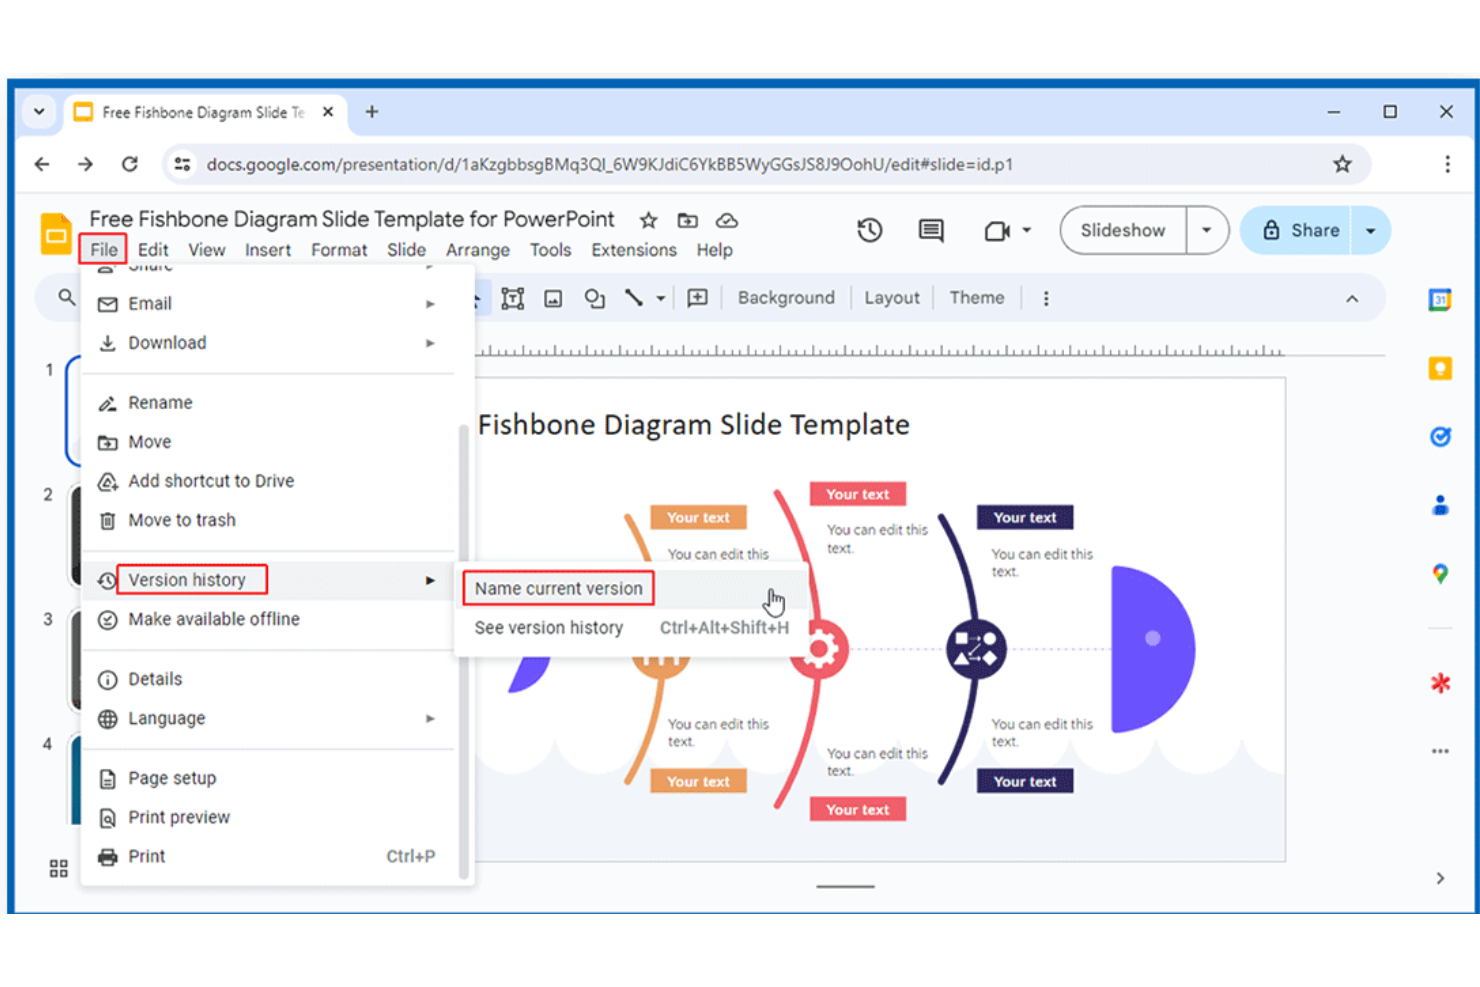Viewport: 1480px width, 987px height.
Task: Choose Name current version from the submenu
Action: tap(557, 588)
